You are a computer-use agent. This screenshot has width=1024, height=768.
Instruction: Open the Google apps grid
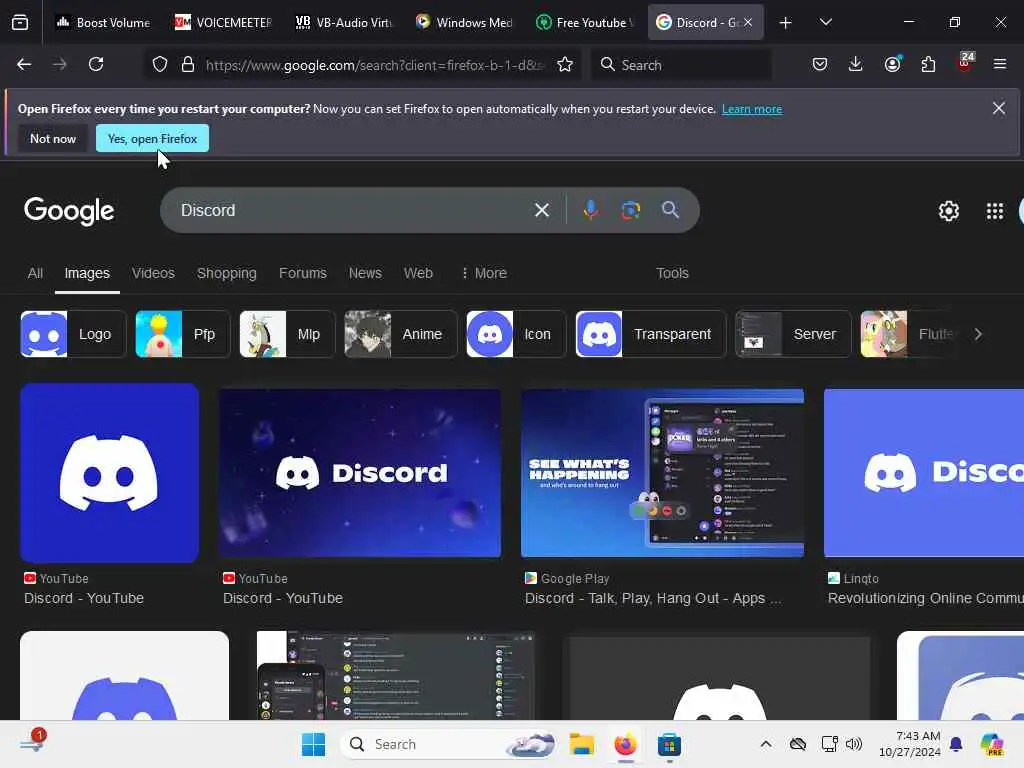point(995,211)
